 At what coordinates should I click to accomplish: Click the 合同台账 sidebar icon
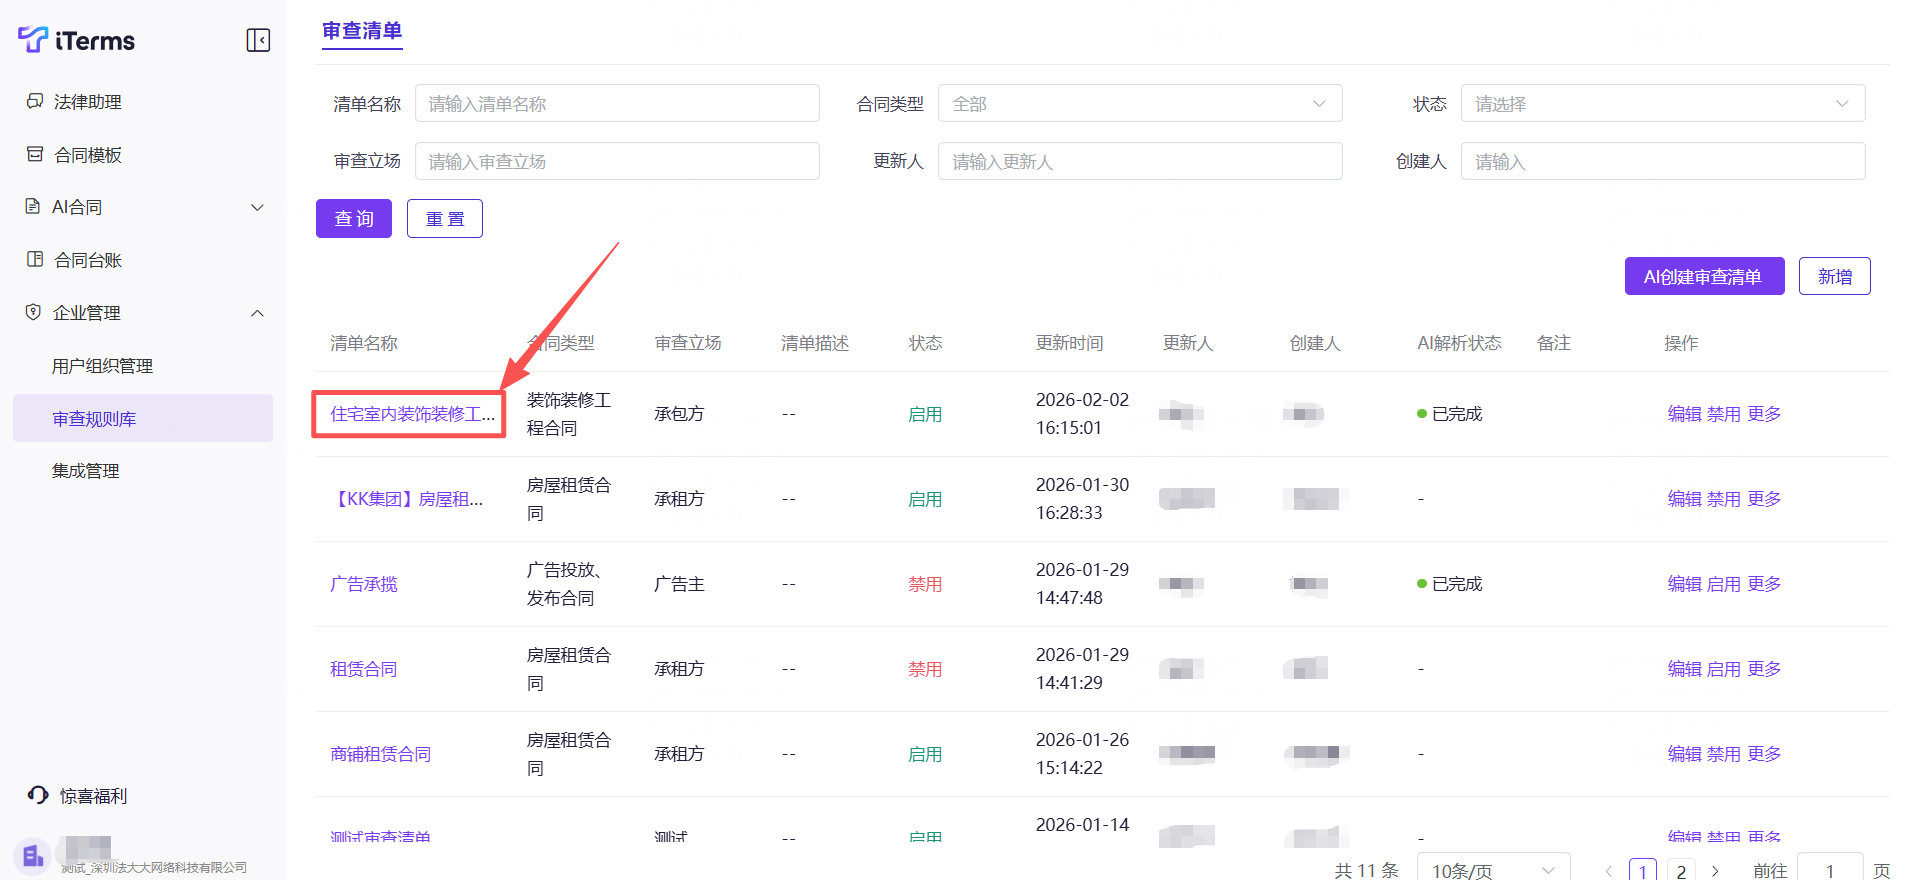pos(35,259)
